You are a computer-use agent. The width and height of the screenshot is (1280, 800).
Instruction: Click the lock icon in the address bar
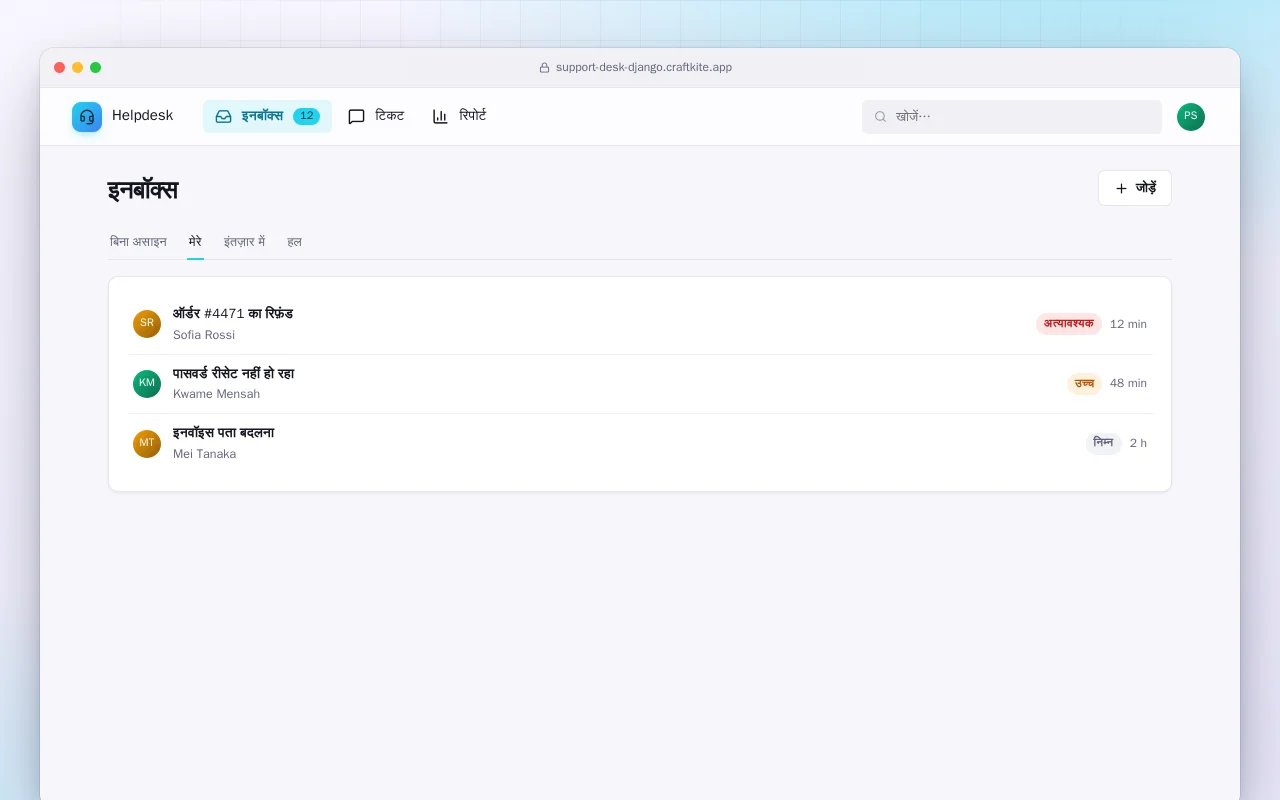(545, 68)
